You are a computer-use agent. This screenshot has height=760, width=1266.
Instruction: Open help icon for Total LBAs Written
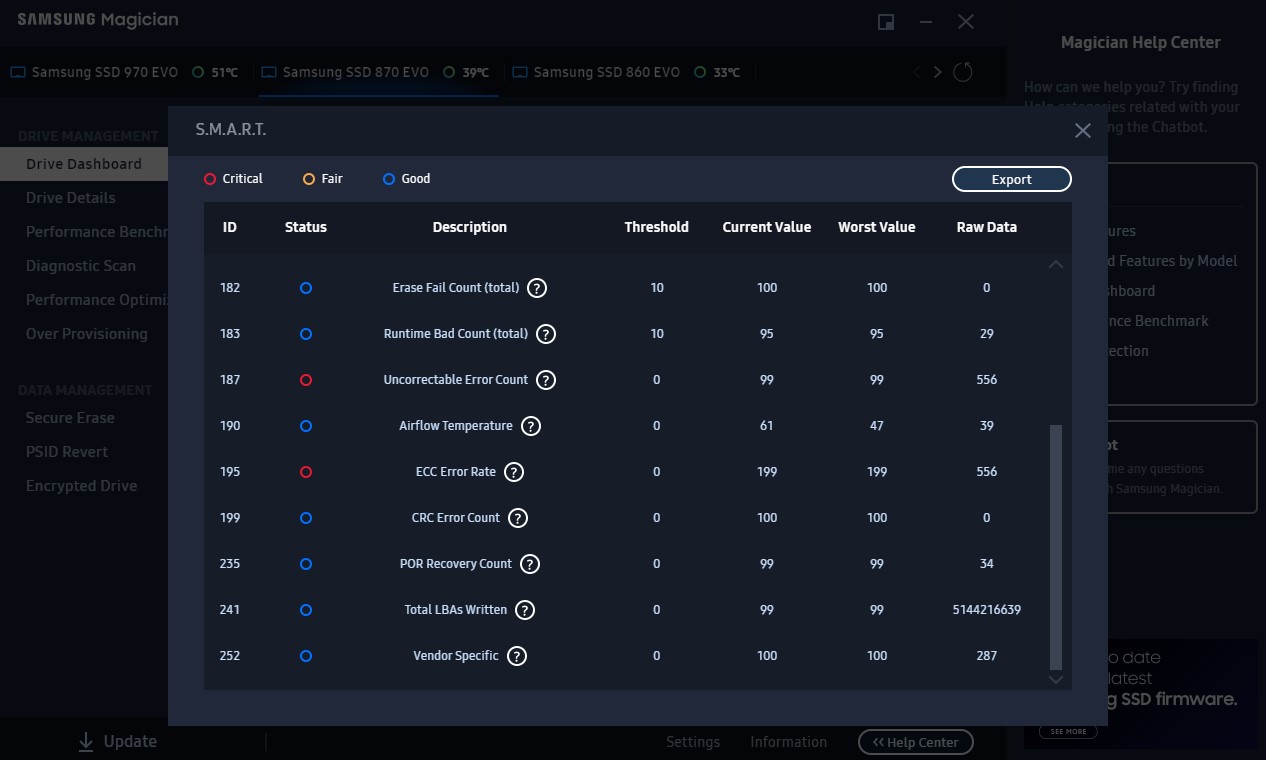tap(525, 610)
